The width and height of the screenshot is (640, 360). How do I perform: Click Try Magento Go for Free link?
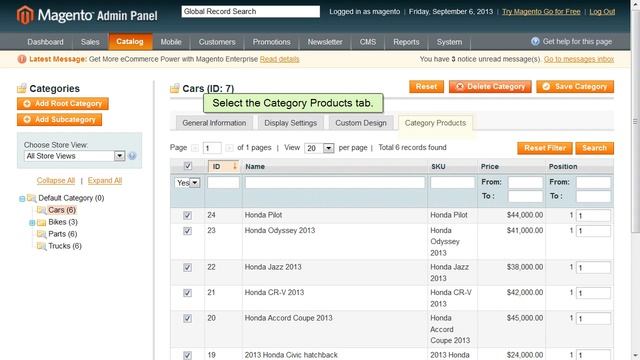point(541,11)
